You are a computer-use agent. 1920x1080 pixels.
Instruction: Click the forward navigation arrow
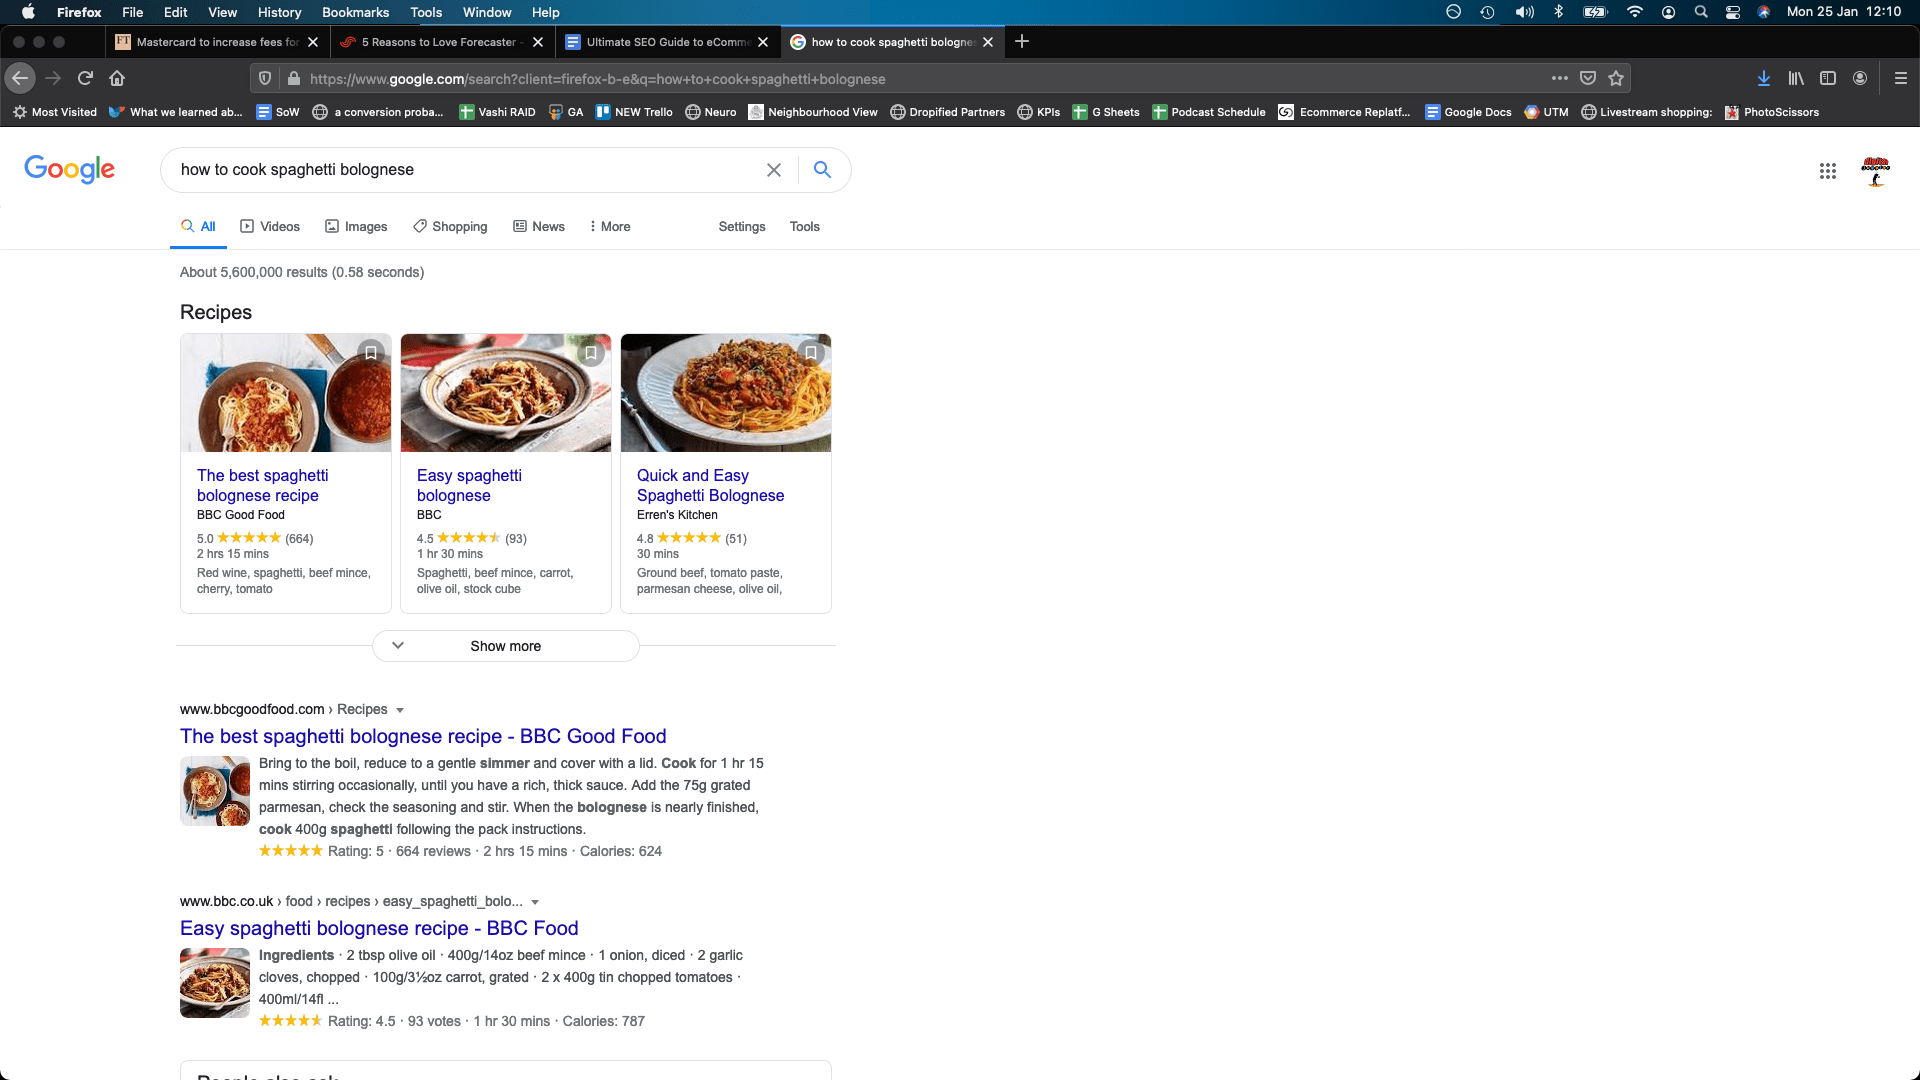(53, 78)
